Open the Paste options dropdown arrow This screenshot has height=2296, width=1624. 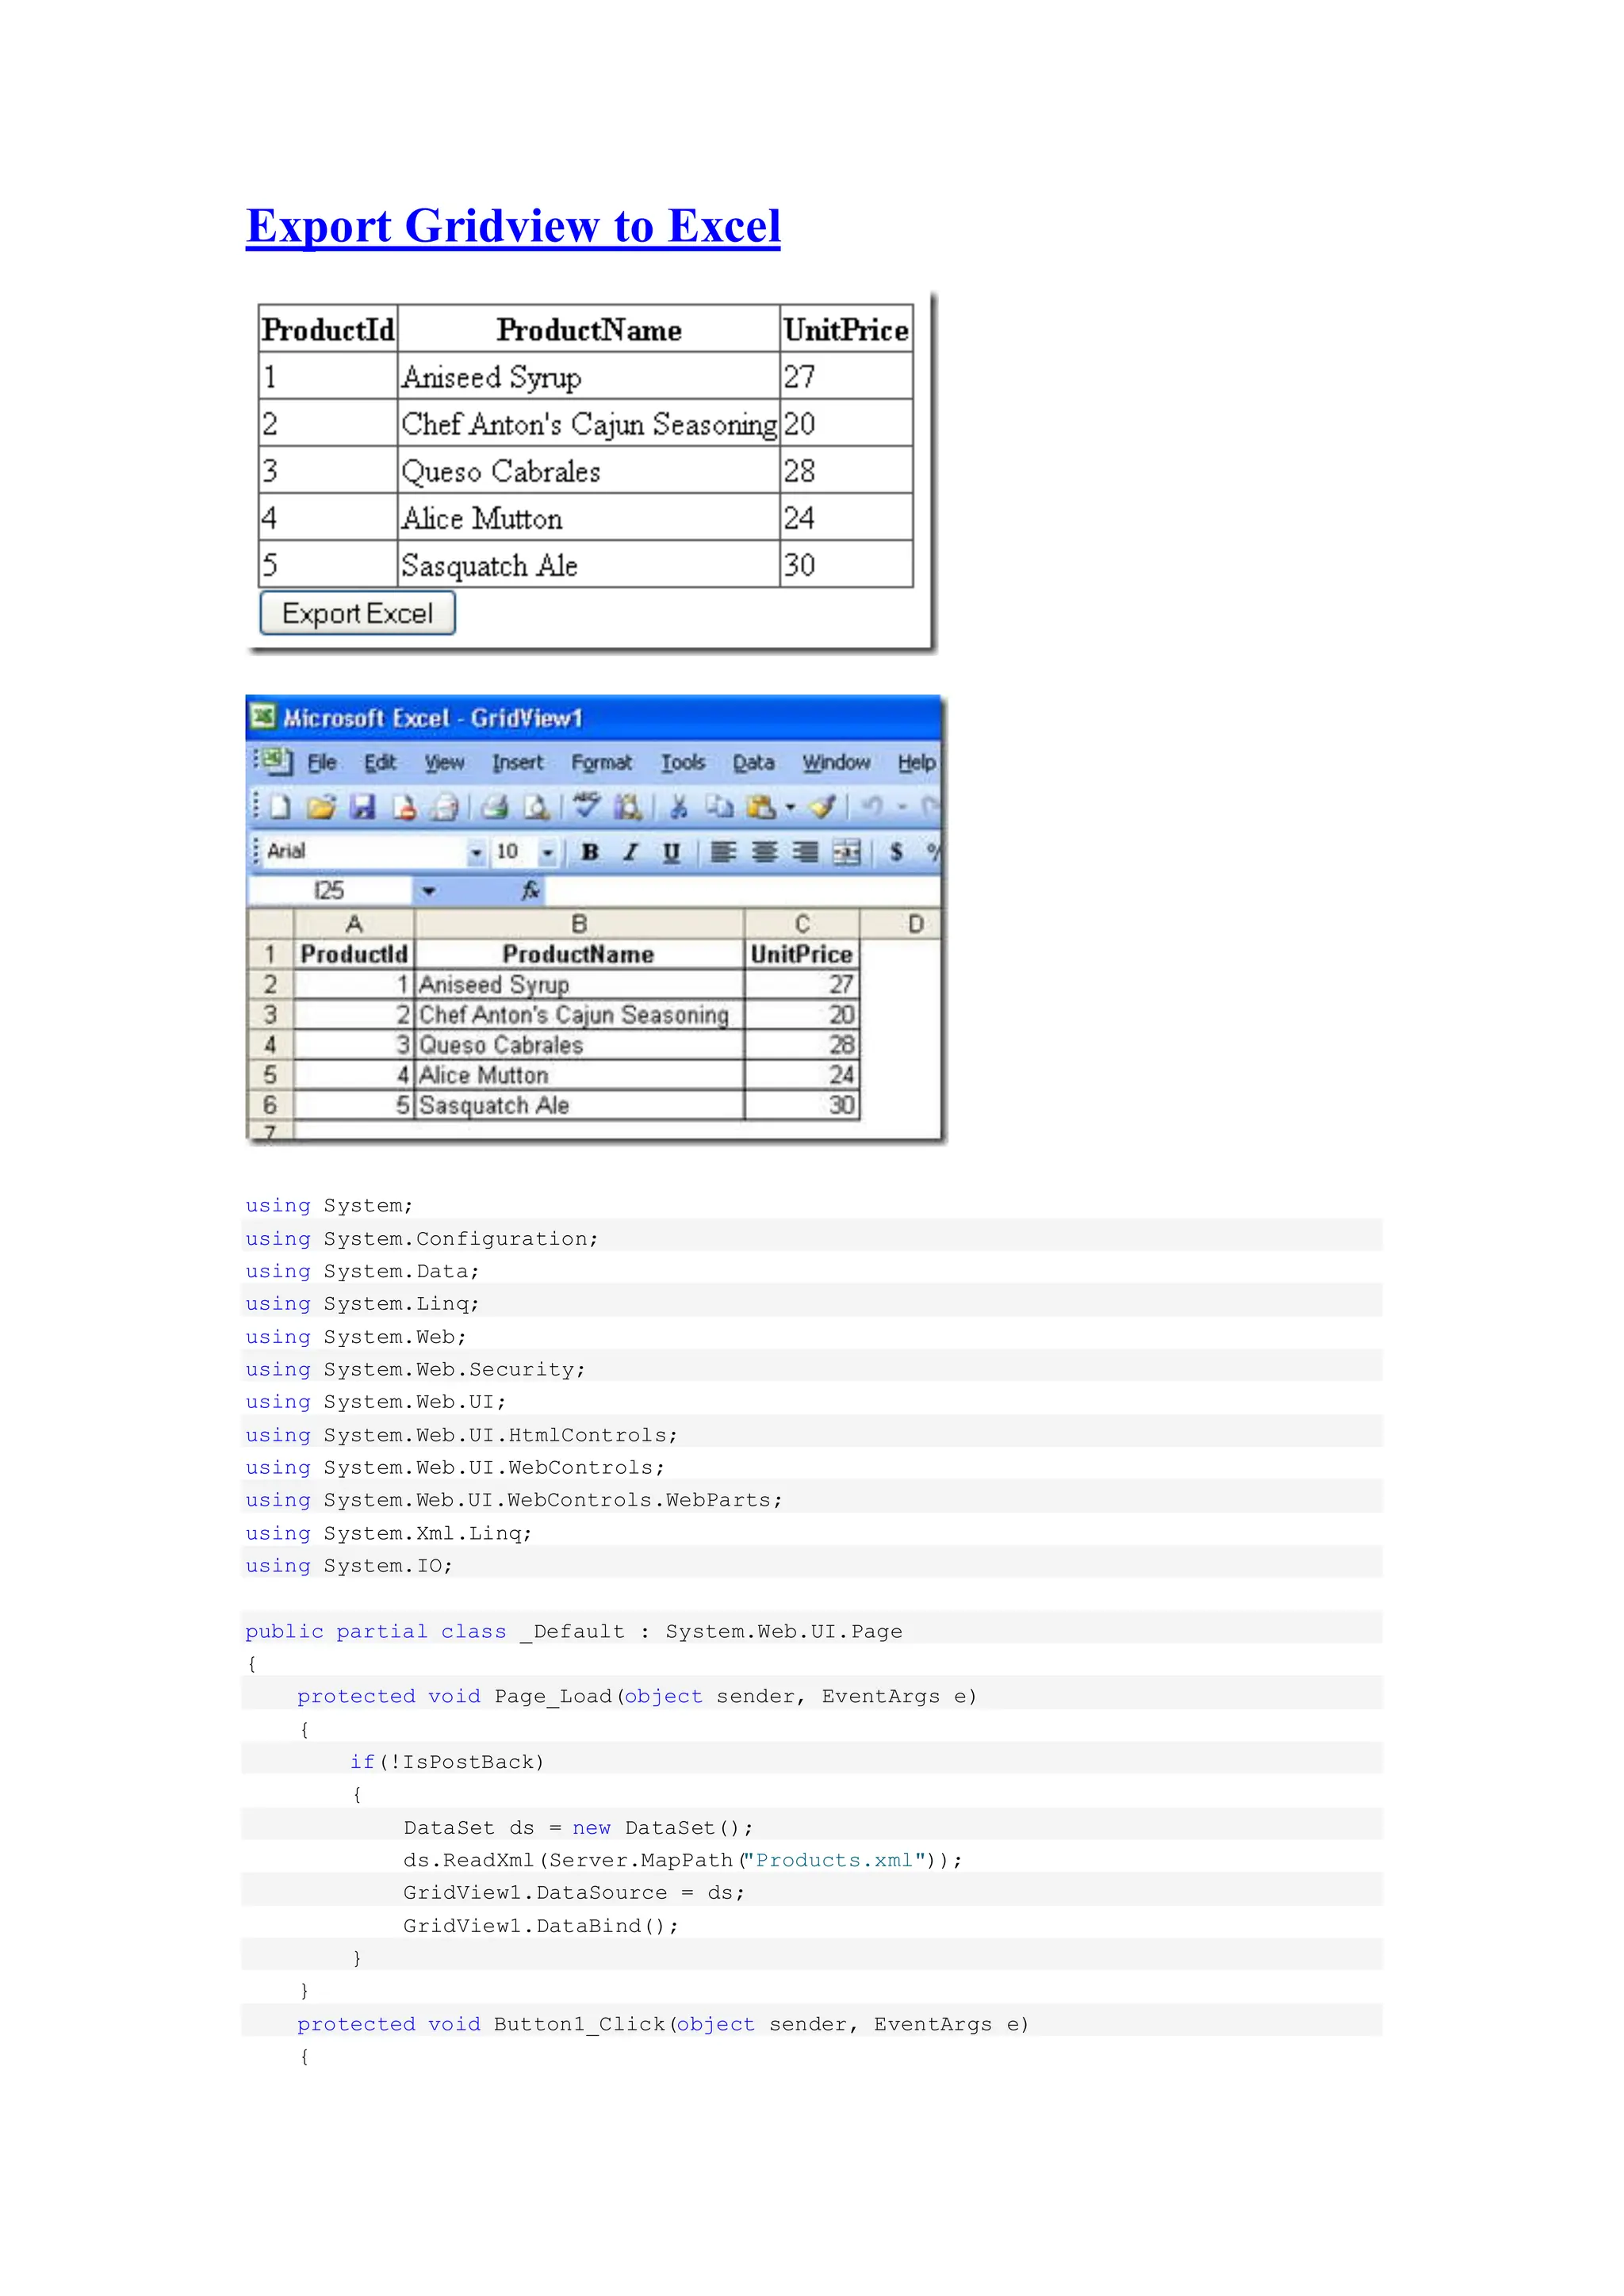click(790, 806)
